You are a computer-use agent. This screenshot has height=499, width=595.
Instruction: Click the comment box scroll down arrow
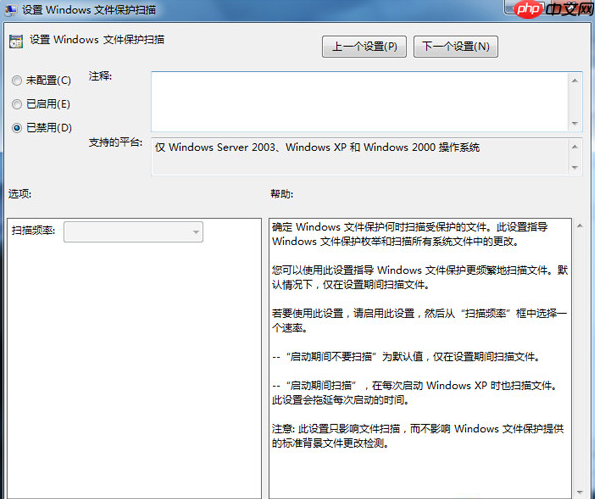[x=575, y=123]
